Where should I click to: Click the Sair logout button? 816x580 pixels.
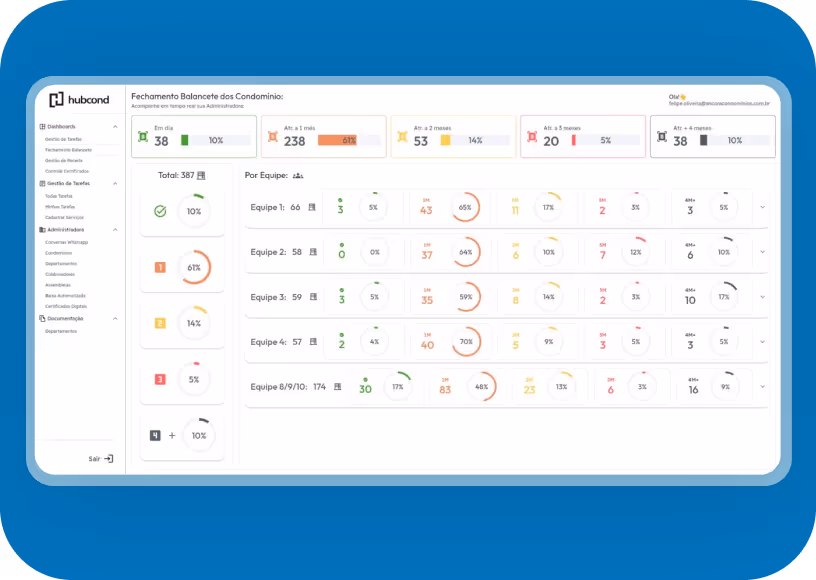(x=101, y=458)
